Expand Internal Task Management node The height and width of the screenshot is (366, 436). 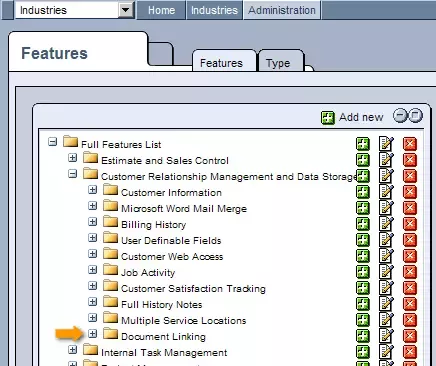click(x=72, y=350)
